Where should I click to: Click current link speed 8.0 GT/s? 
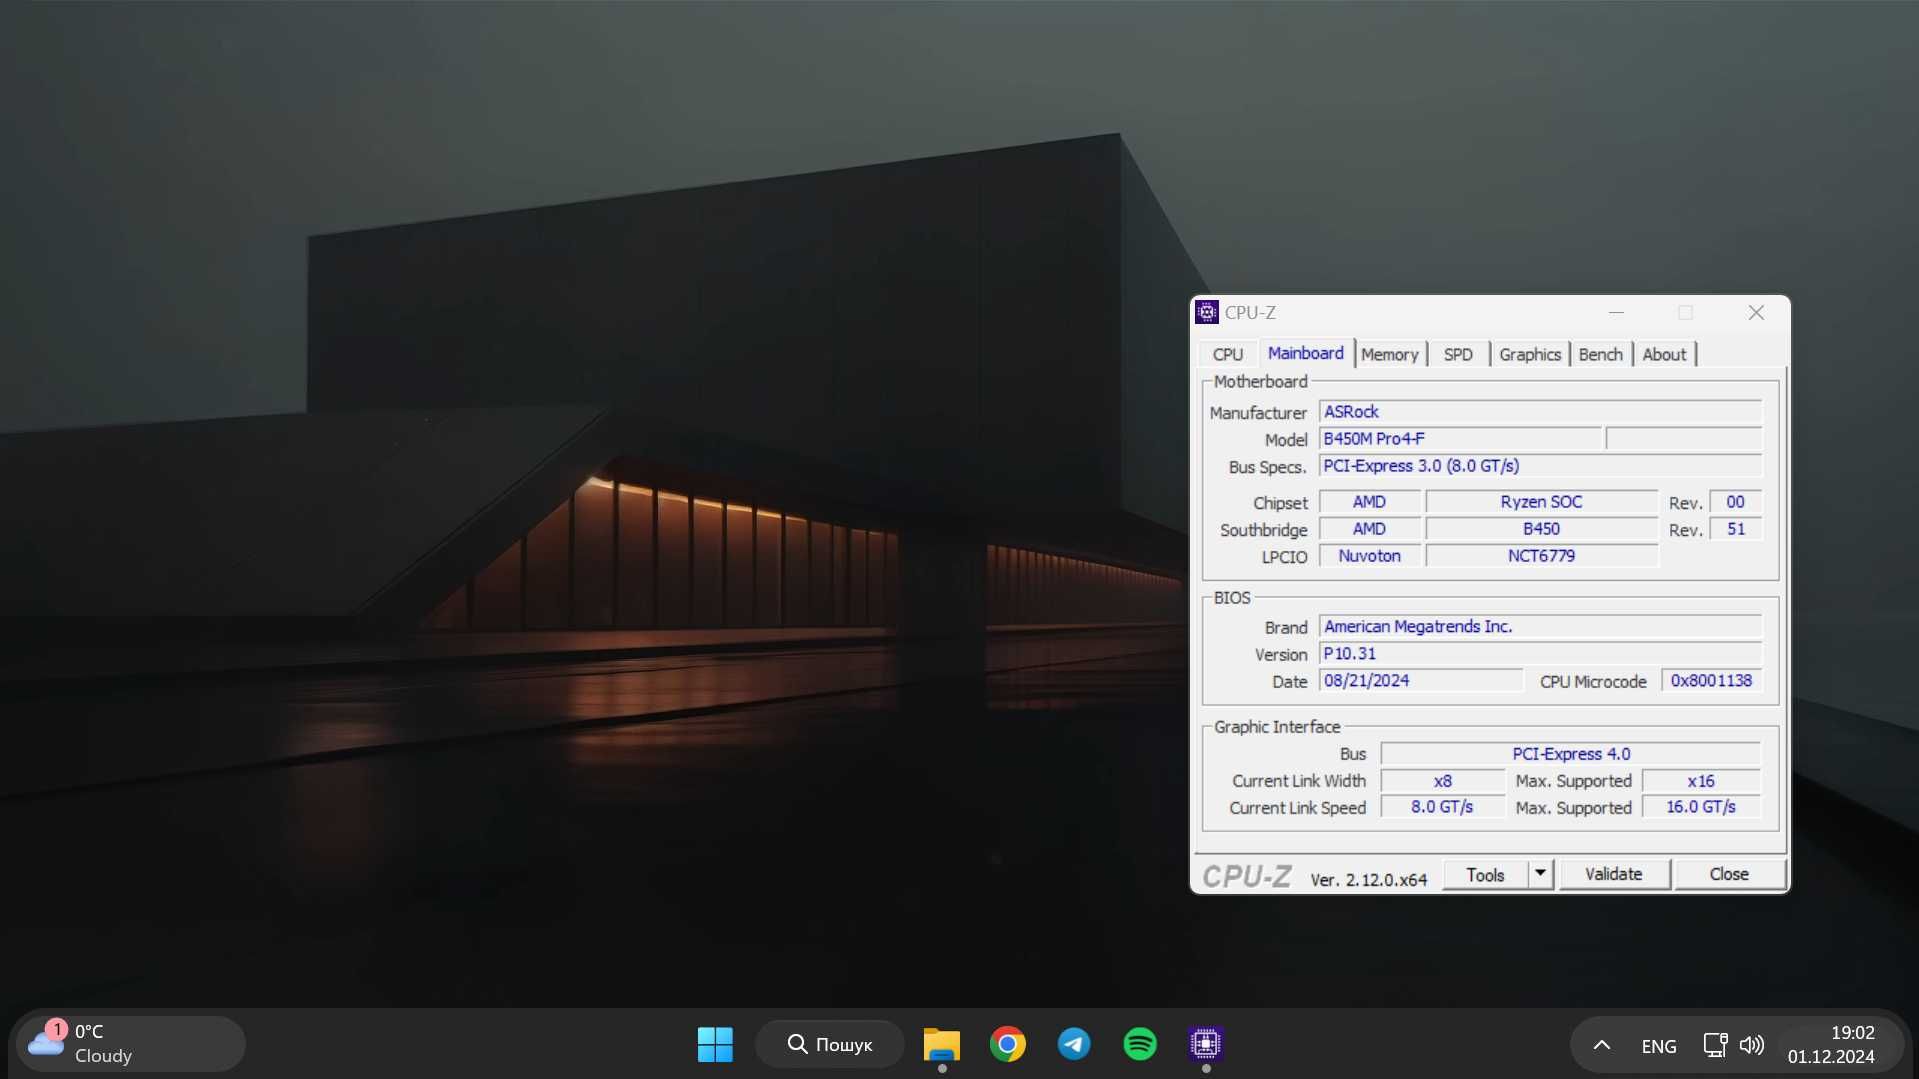(x=1442, y=807)
